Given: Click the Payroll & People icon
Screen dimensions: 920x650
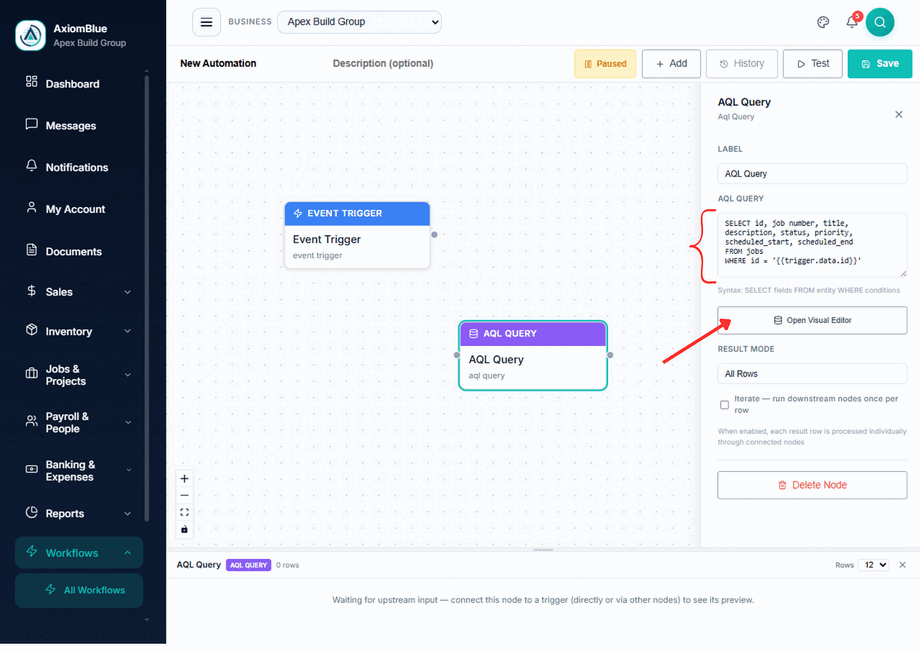Looking at the screenshot, I should click(x=32, y=421).
